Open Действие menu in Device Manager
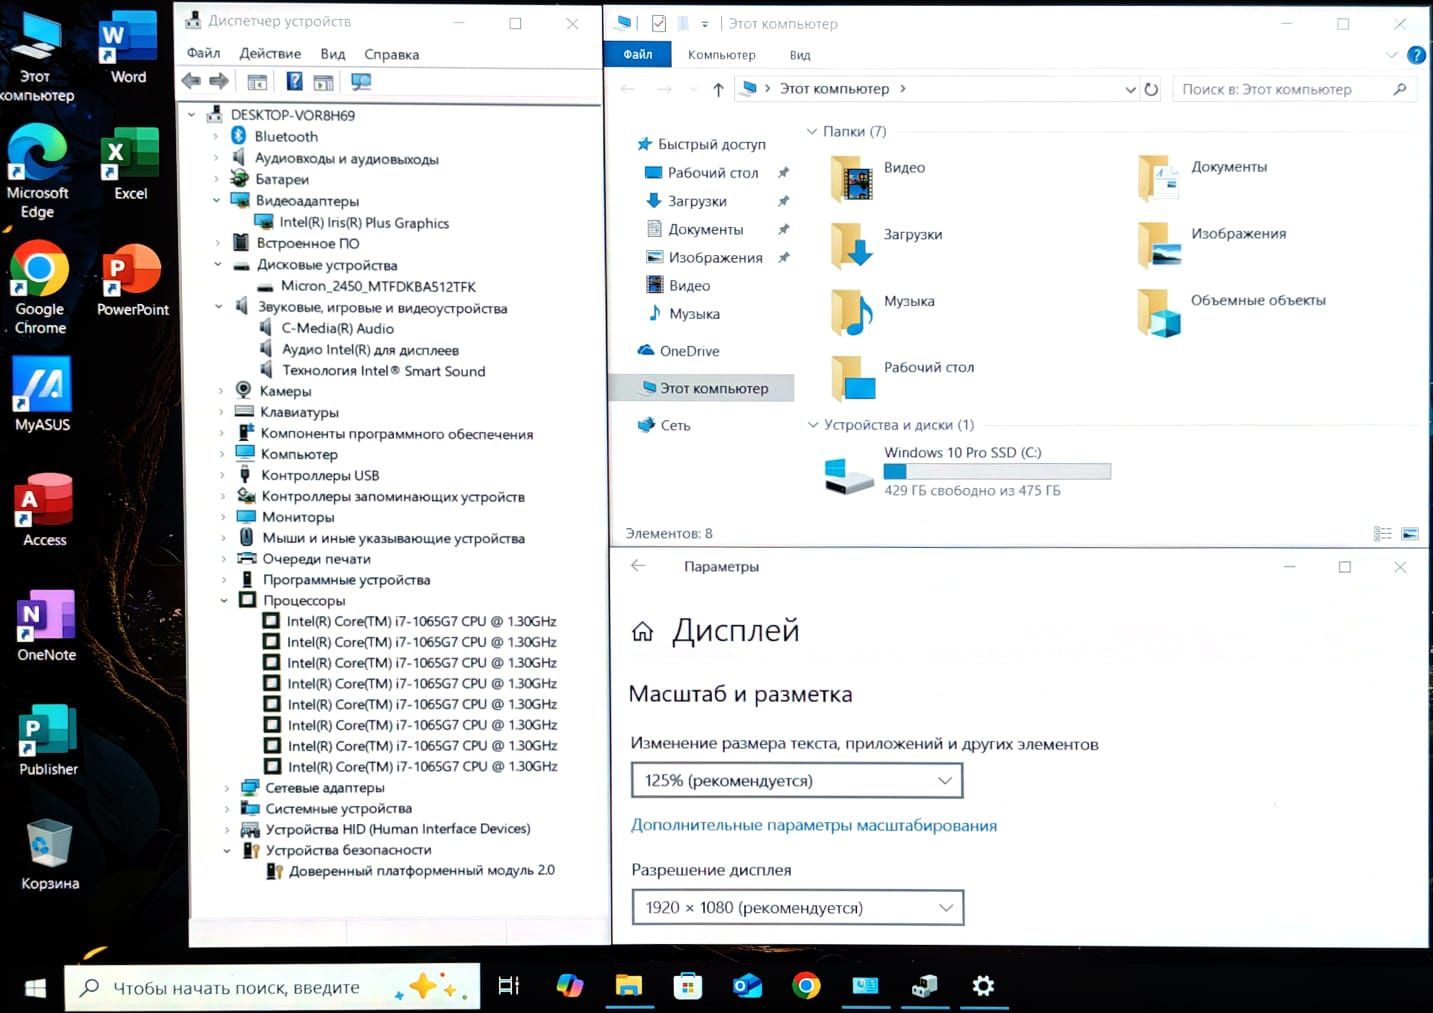 [x=270, y=54]
